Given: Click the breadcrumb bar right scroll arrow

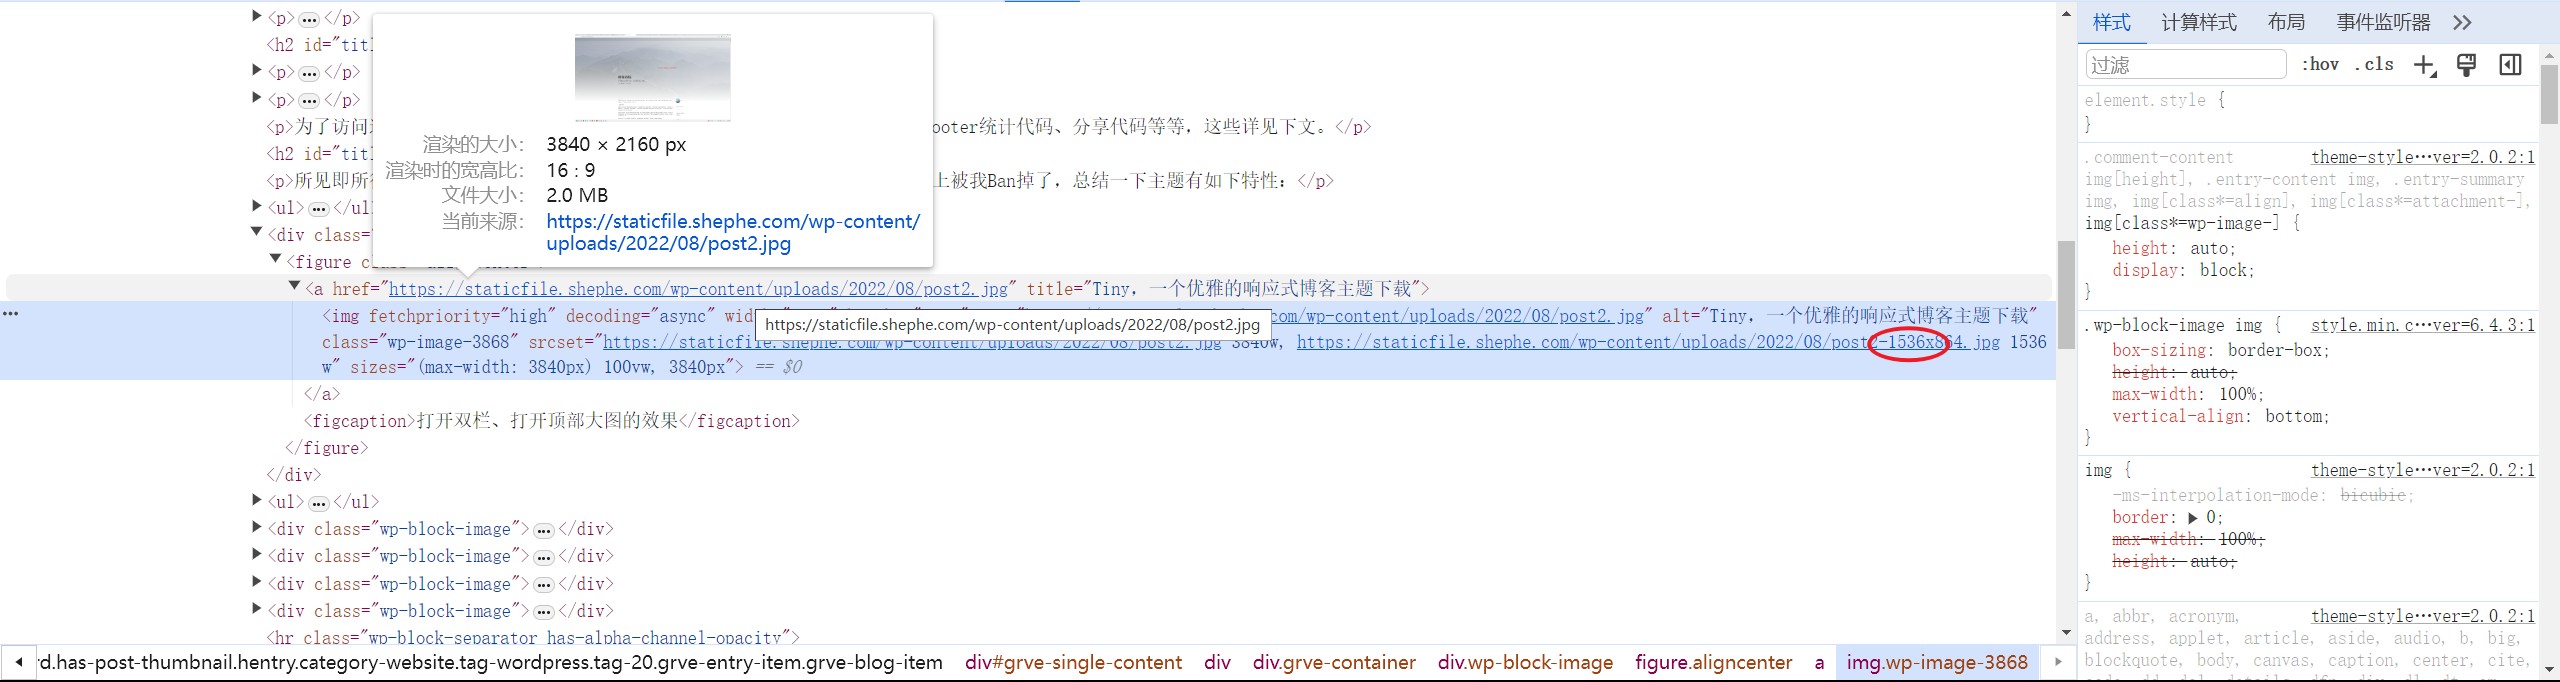Looking at the screenshot, I should click(2057, 662).
